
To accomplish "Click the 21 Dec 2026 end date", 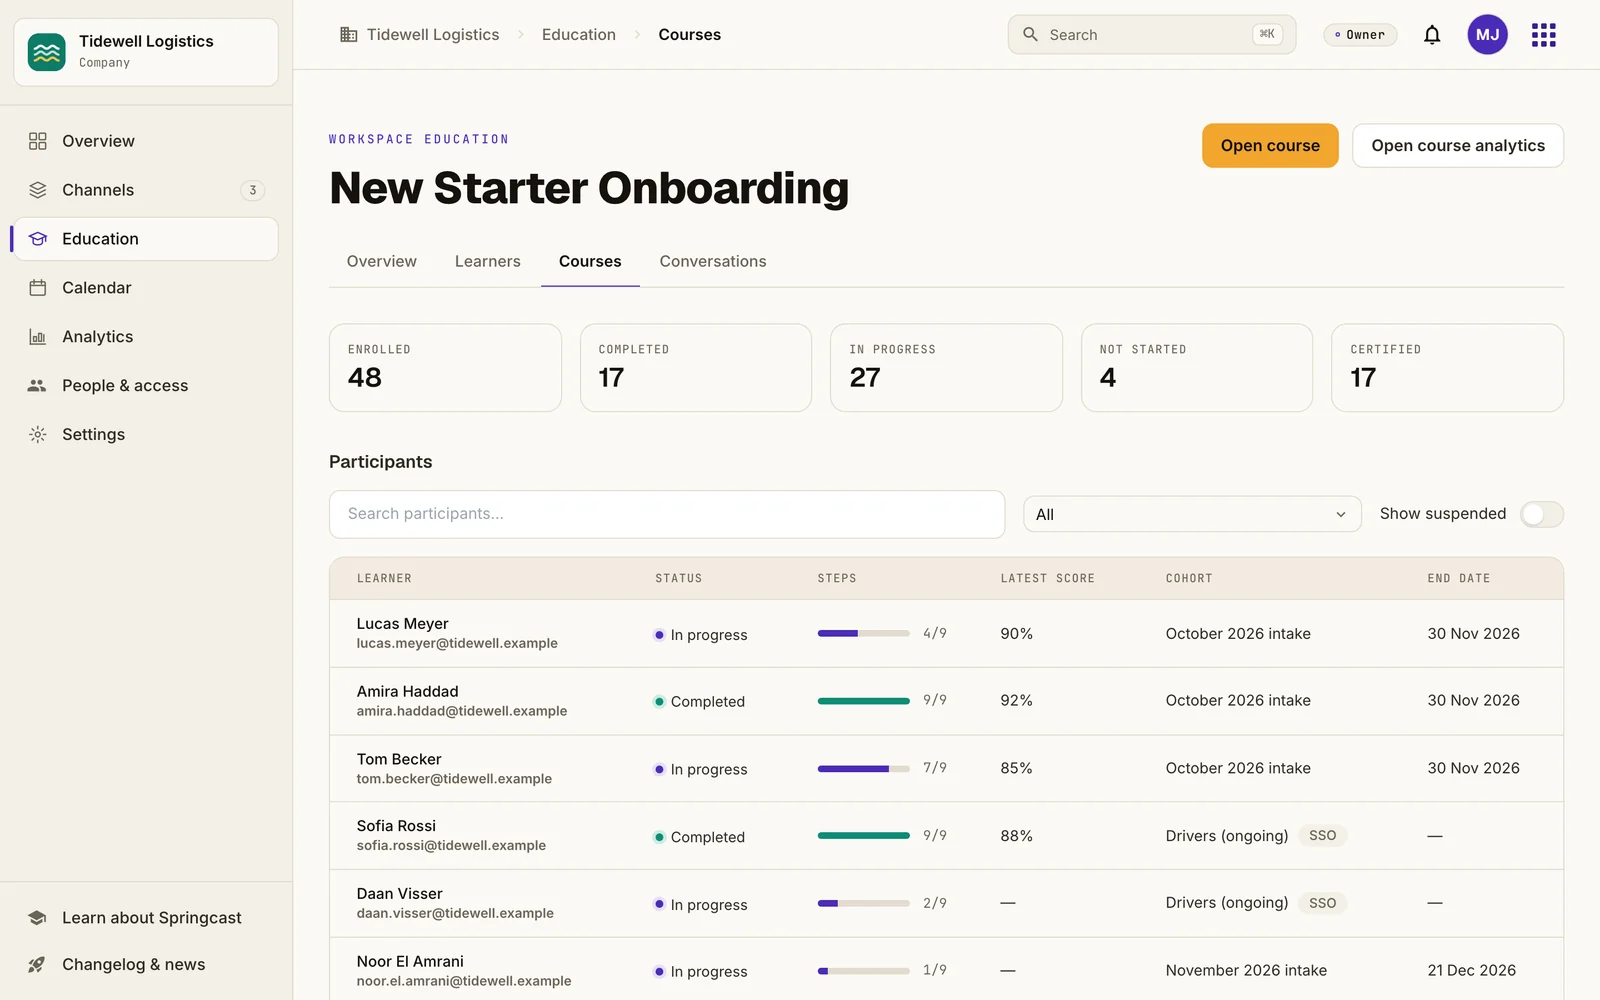I will click(1471, 971).
